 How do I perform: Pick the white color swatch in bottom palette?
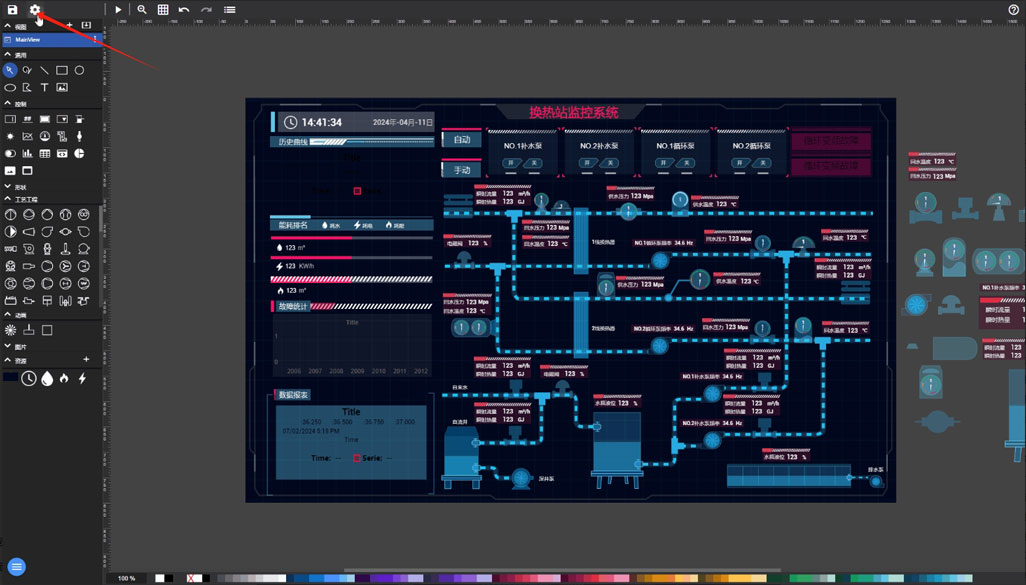160,578
